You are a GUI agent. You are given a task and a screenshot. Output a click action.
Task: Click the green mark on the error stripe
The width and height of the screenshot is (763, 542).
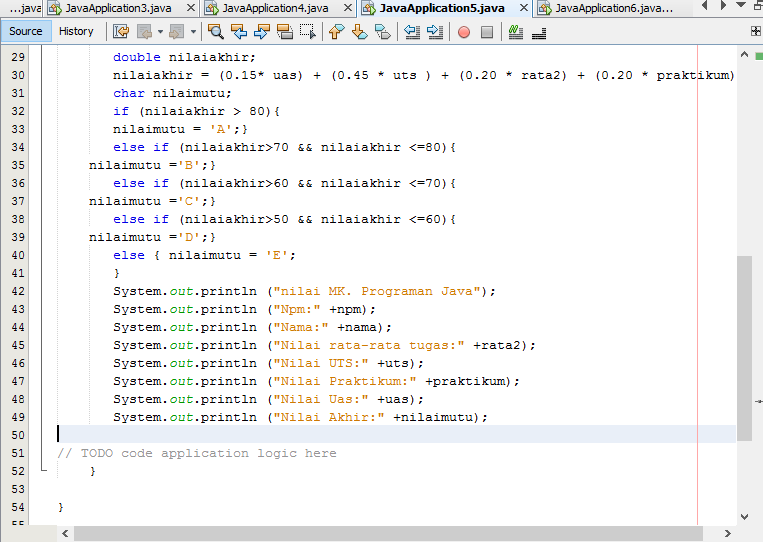coord(759,56)
